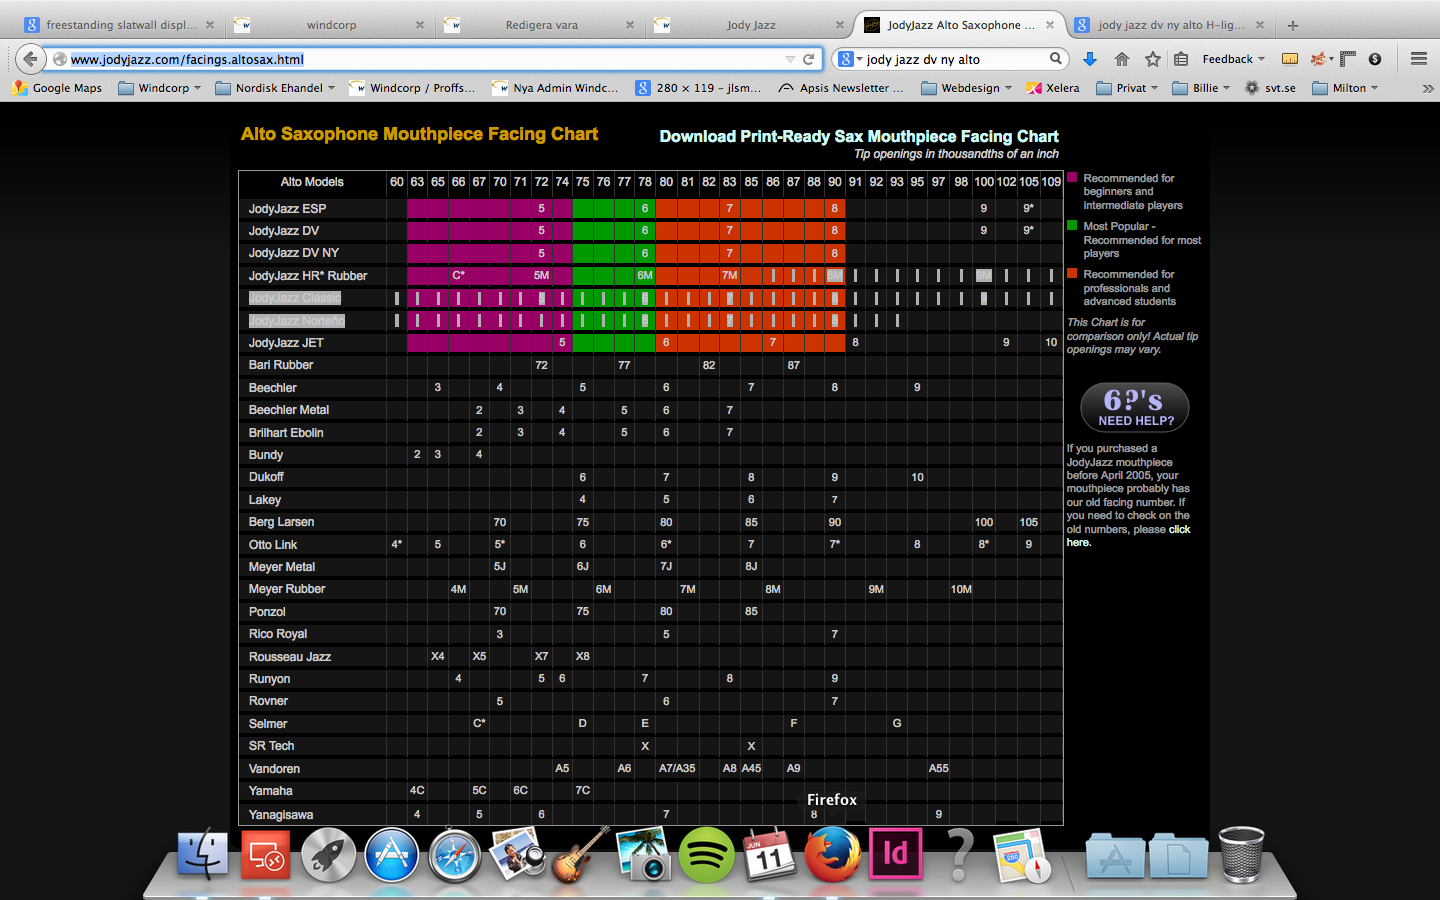This screenshot has height=900, width=1440.
Task: Open the search engine selector dropdown
Action: pyautogui.click(x=850, y=59)
